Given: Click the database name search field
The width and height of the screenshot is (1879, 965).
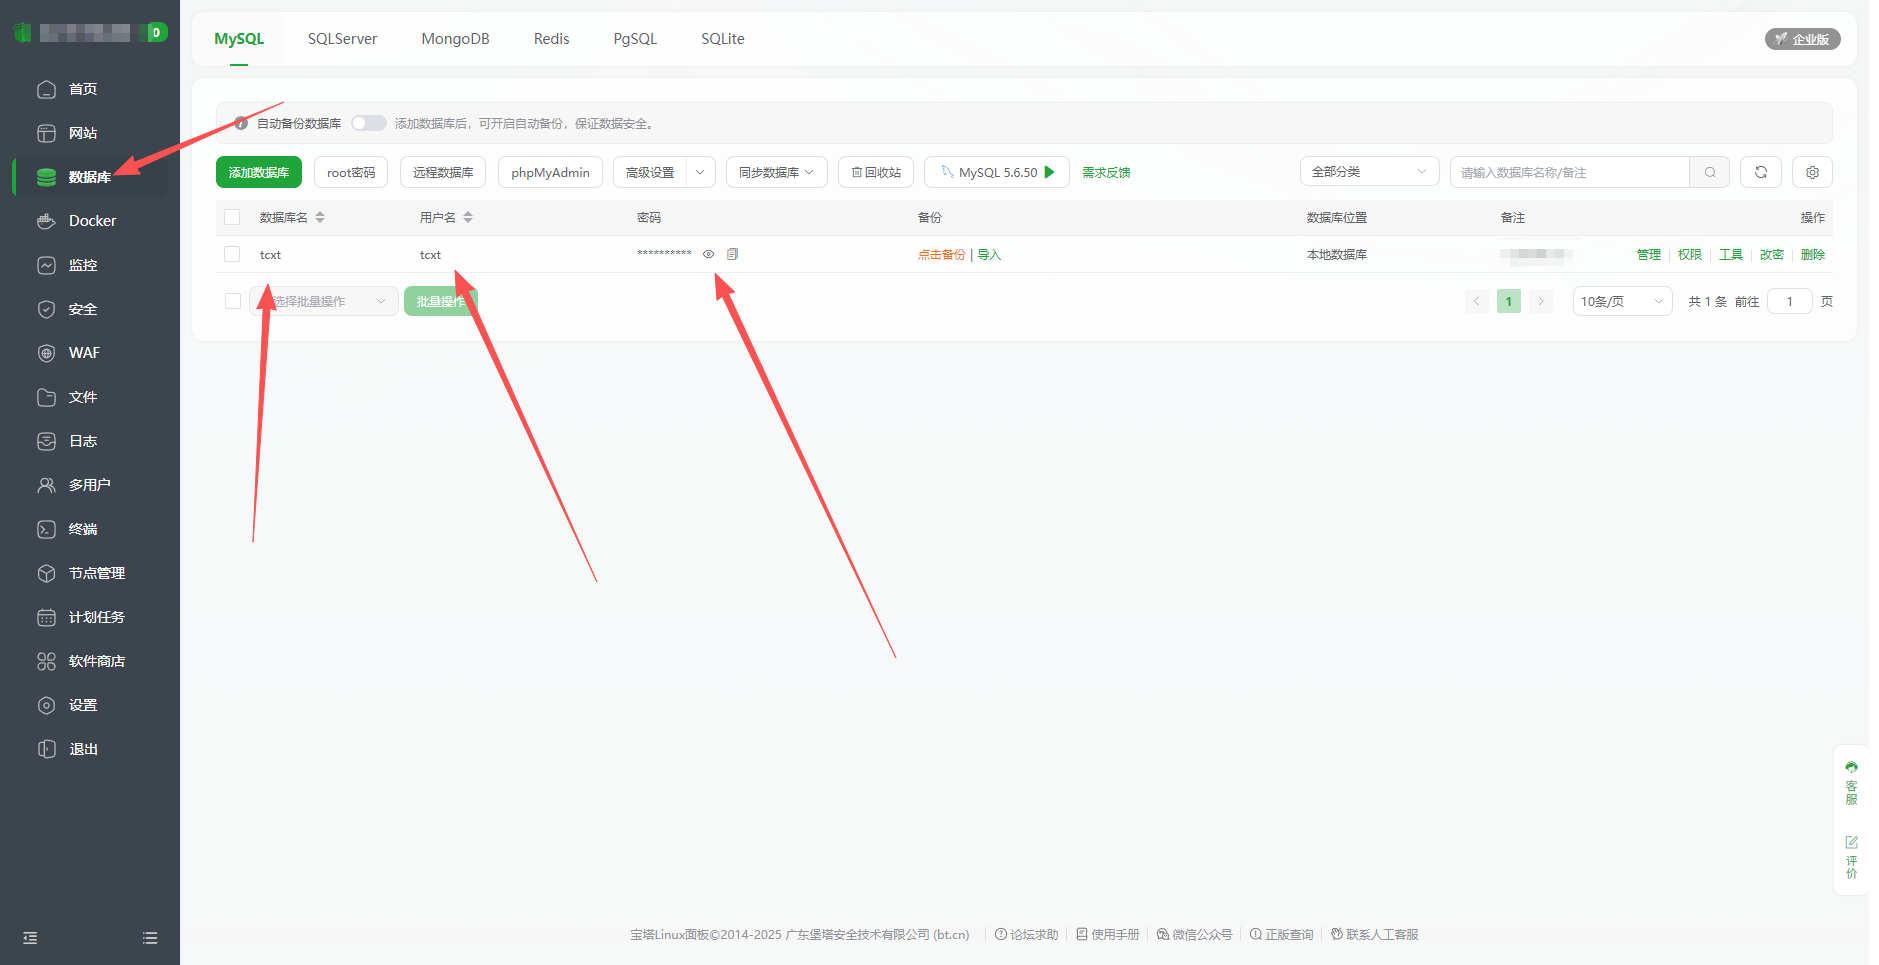Looking at the screenshot, I should 1568,172.
